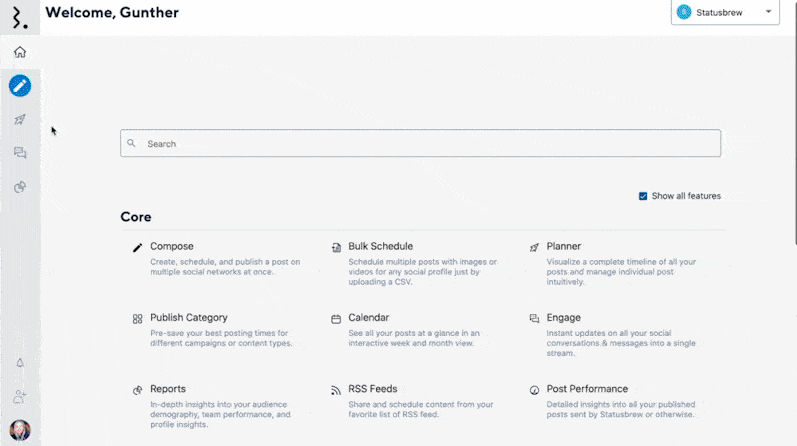This screenshot has width=797, height=446.
Task: Expand the Statusbrew organization dropdown
Action: pos(725,12)
